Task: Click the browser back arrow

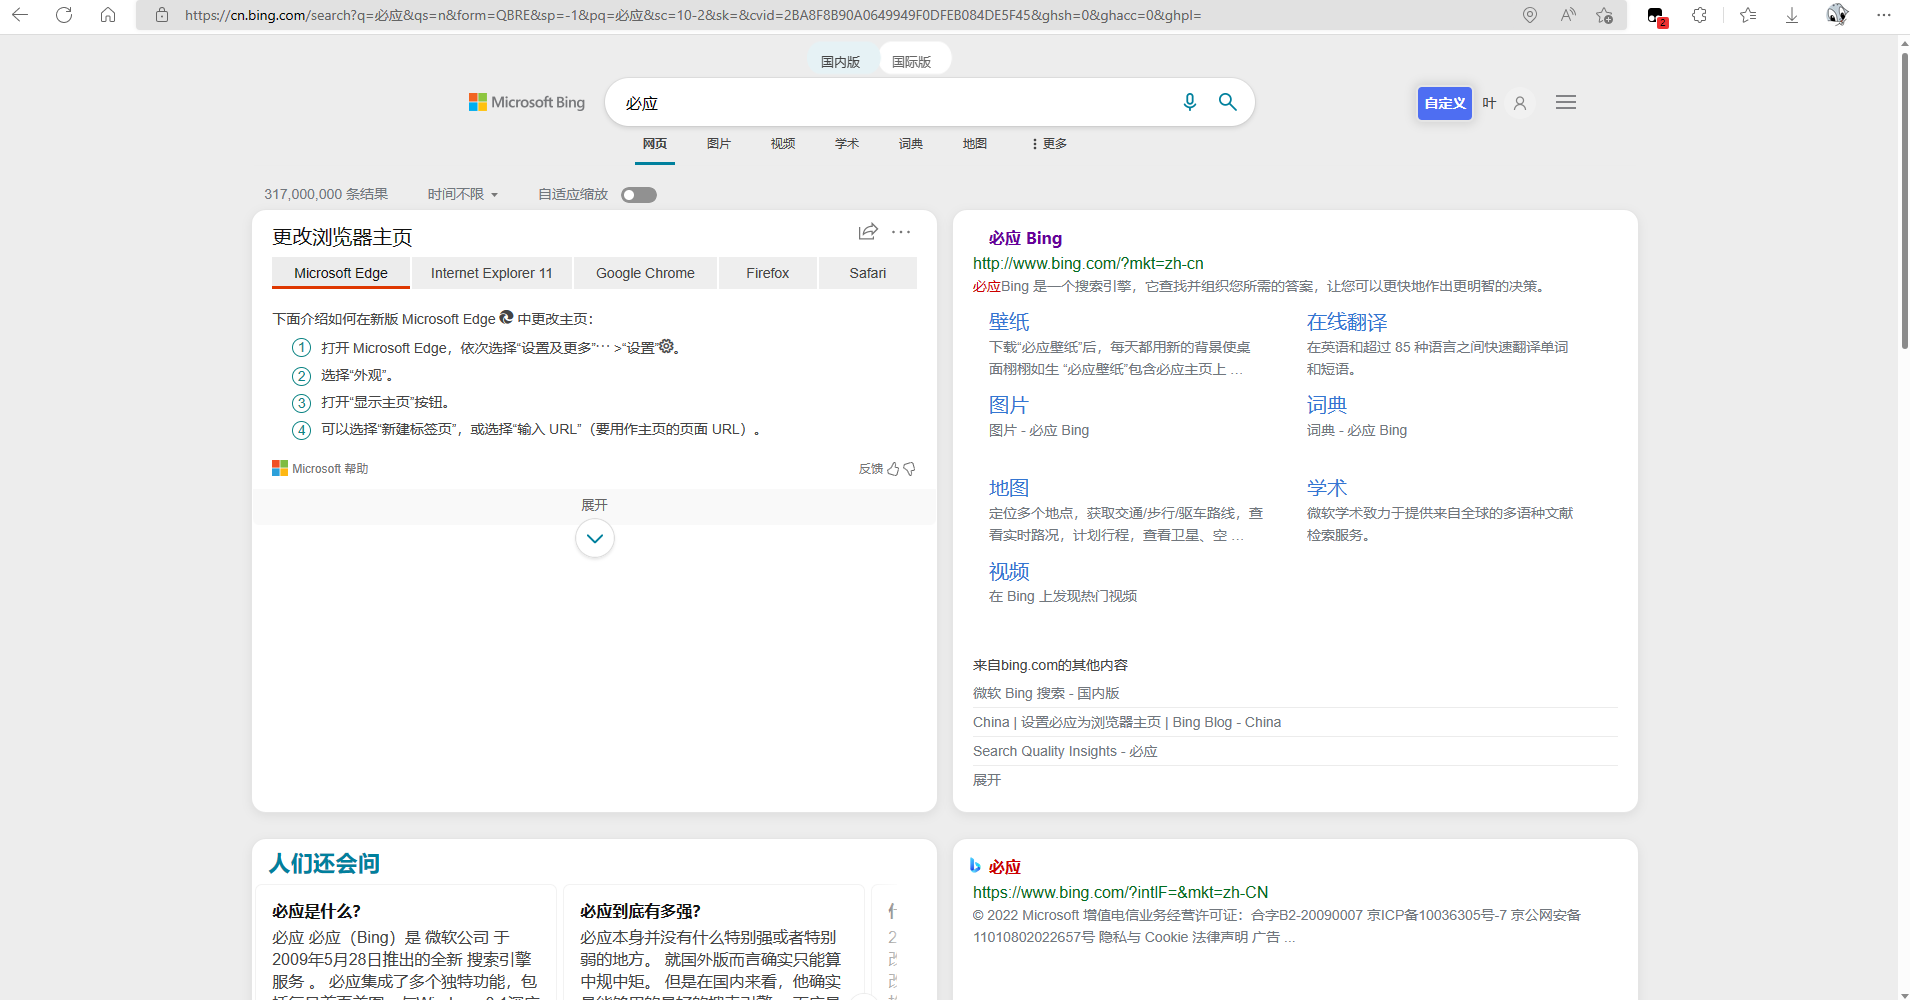Action: (x=20, y=15)
